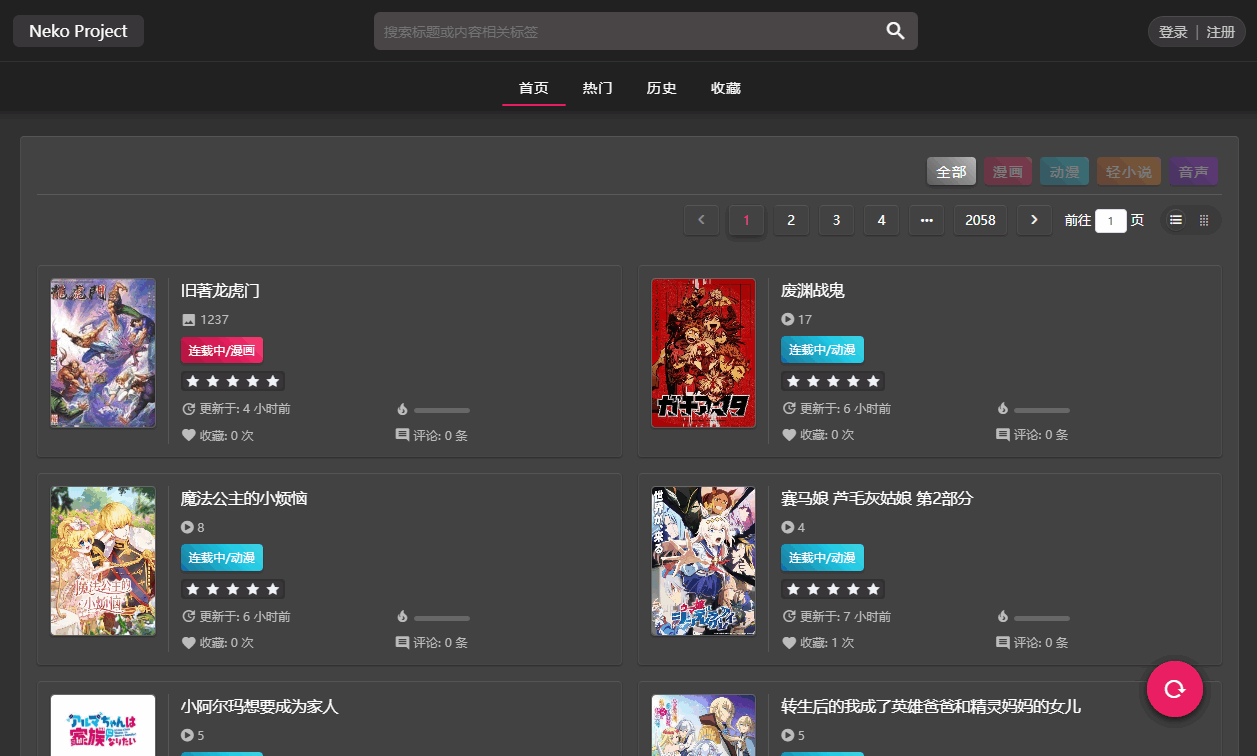Image resolution: width=1257 pixels, height=756 pixels.
Task: Switch to grid view layout icon
Action: pyautogui.click(x=1204, y=220)
